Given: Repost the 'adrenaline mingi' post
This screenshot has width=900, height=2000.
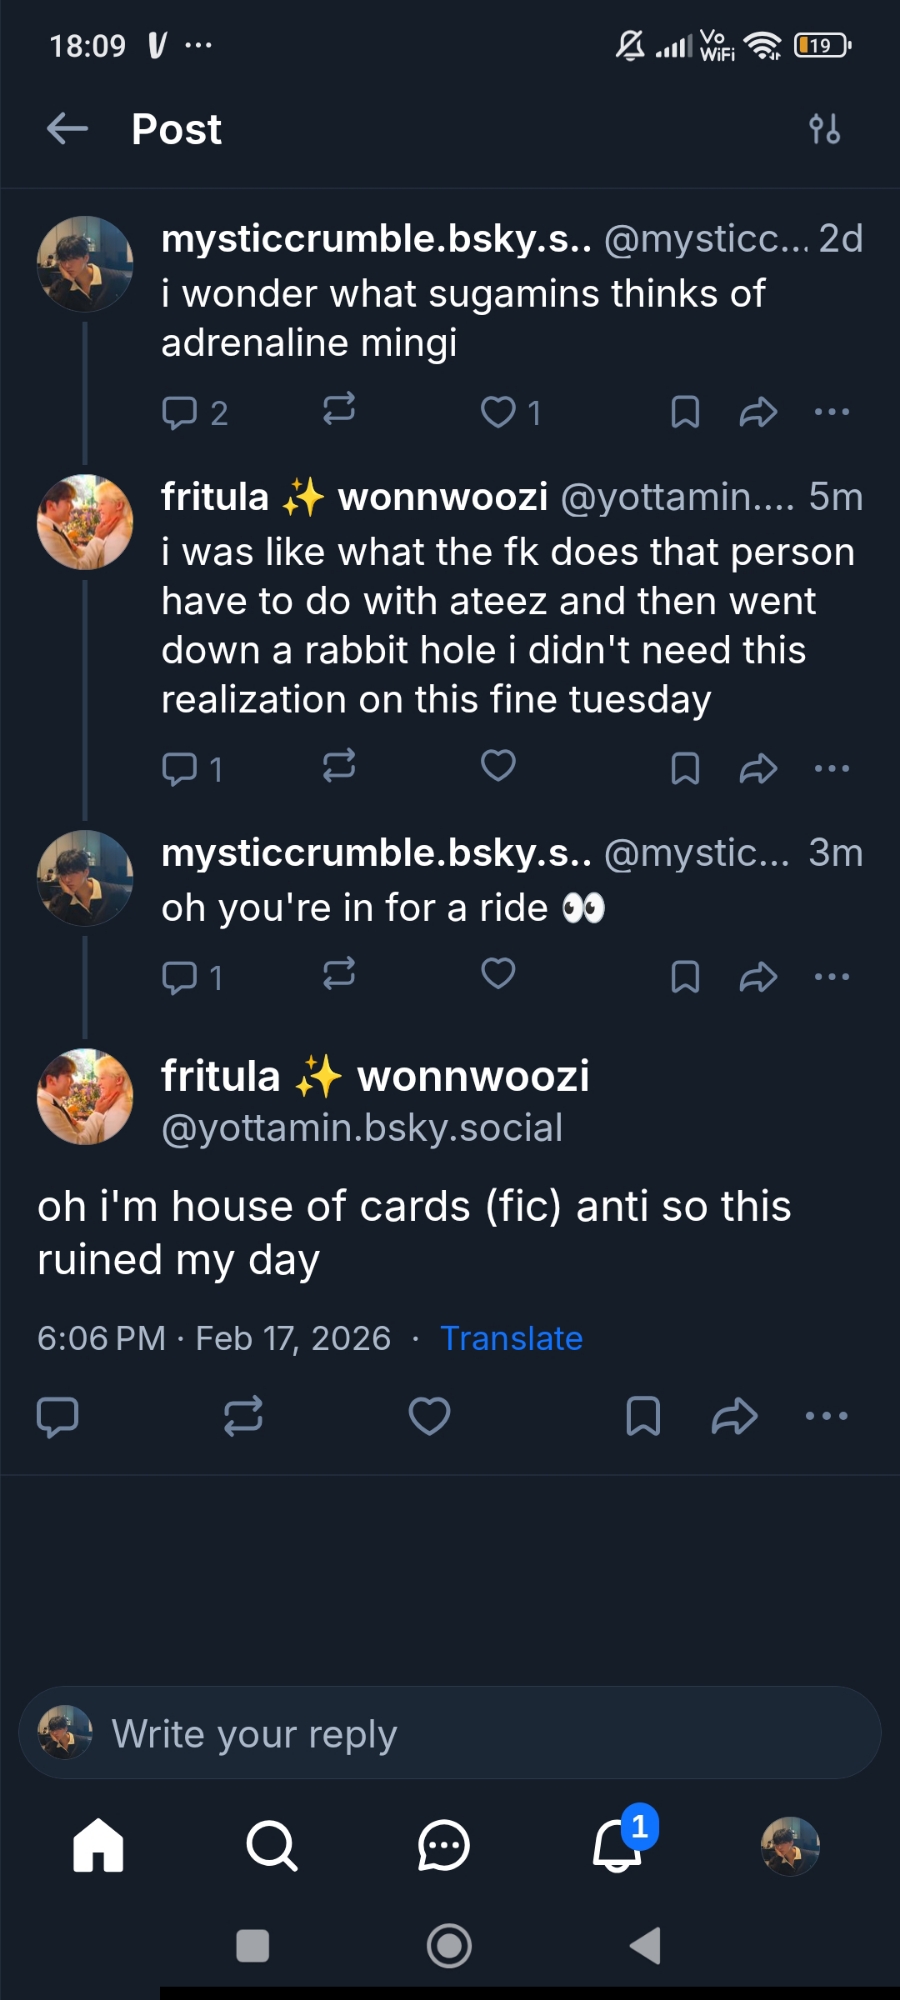Looking at the screenshot, I should 339,410.
